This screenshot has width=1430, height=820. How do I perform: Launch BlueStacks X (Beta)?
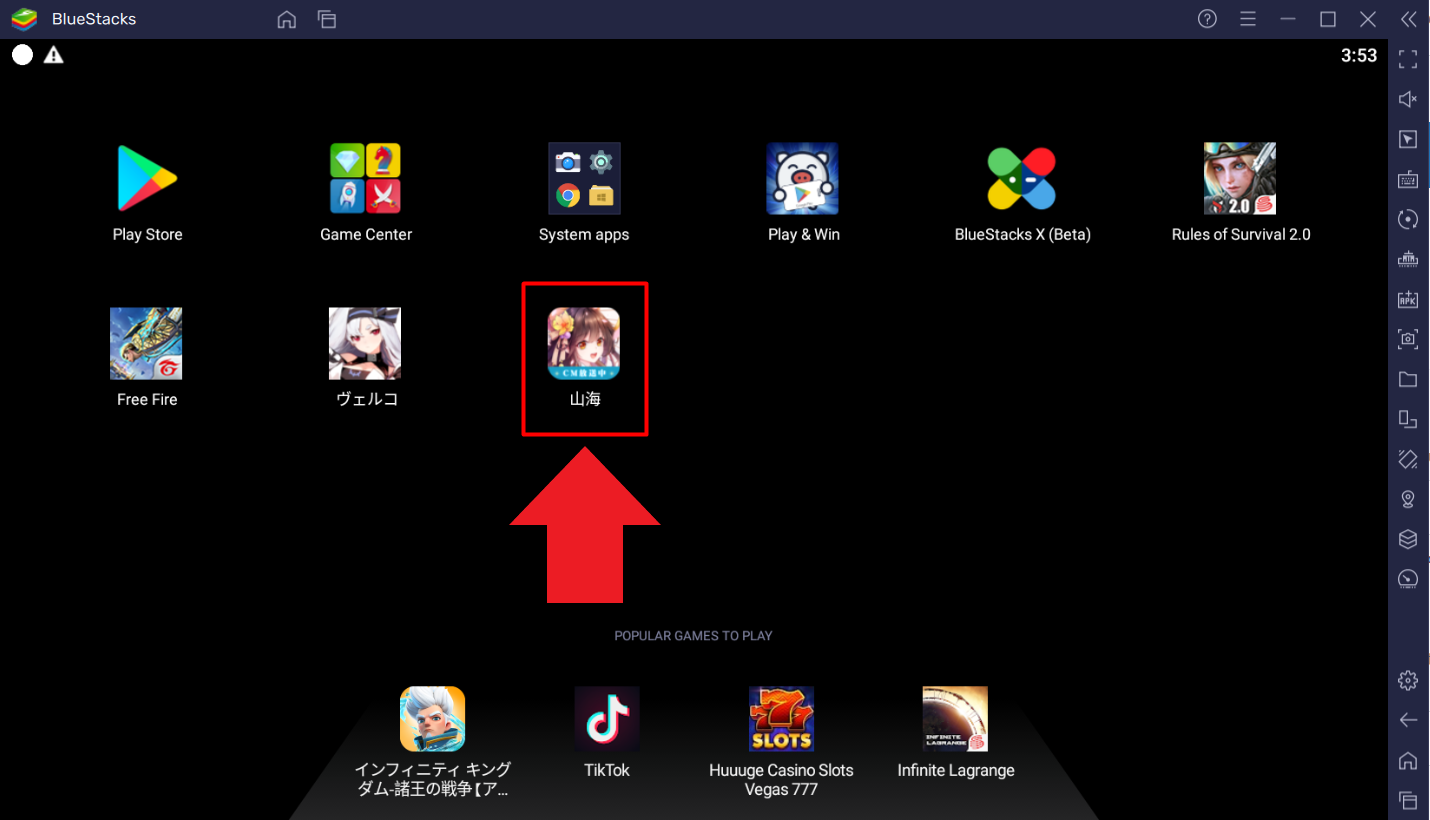point(1022,178)
